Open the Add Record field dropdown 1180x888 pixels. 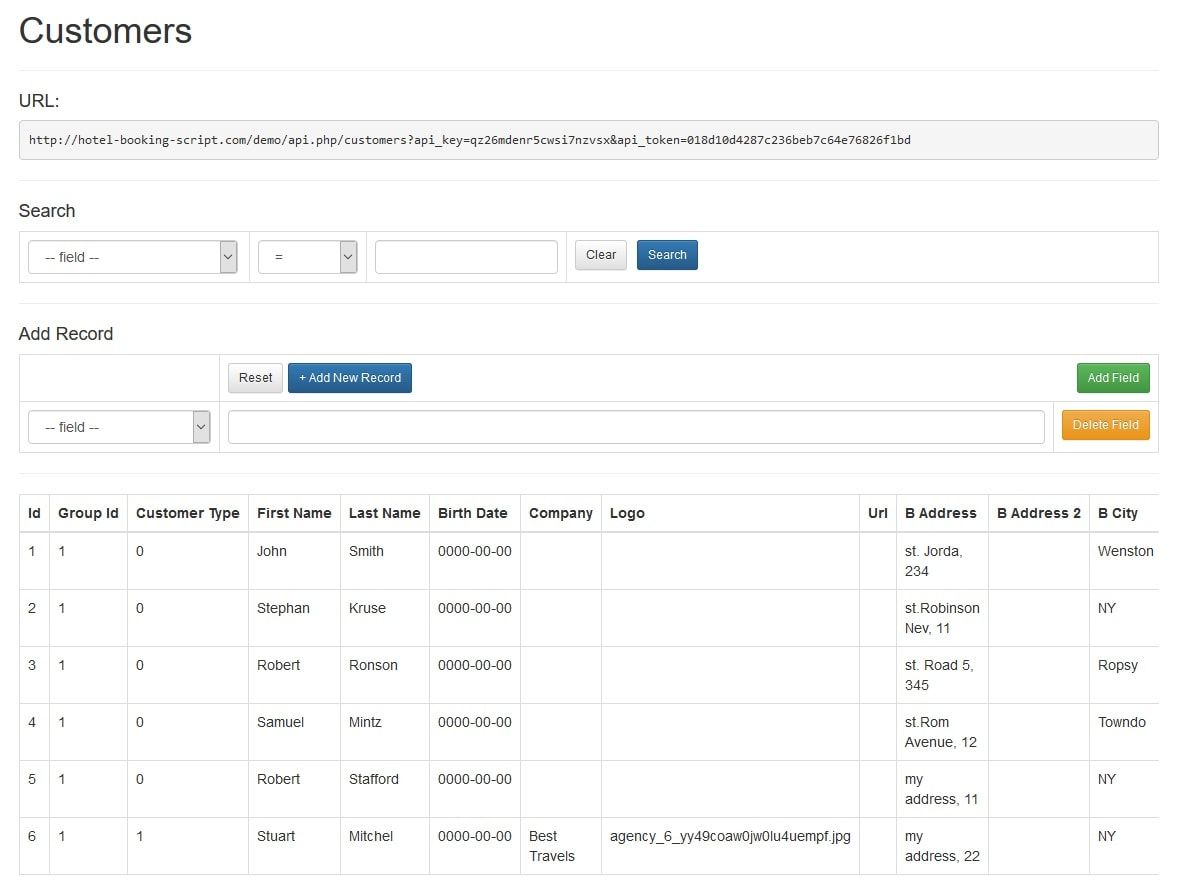click(x=119, y=427)
